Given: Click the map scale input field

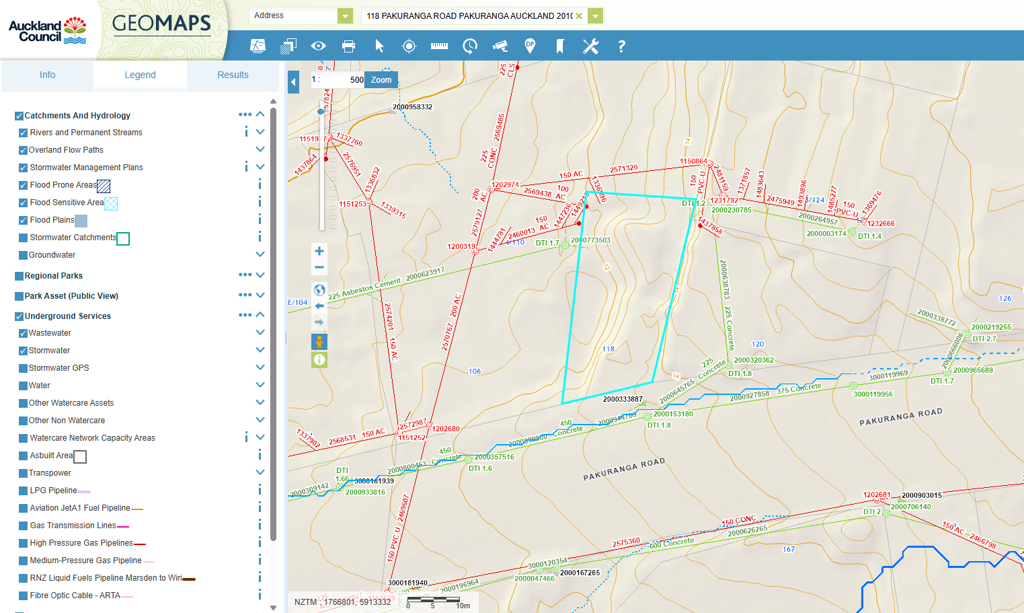Looking at the screenshot, I should 340,80.
